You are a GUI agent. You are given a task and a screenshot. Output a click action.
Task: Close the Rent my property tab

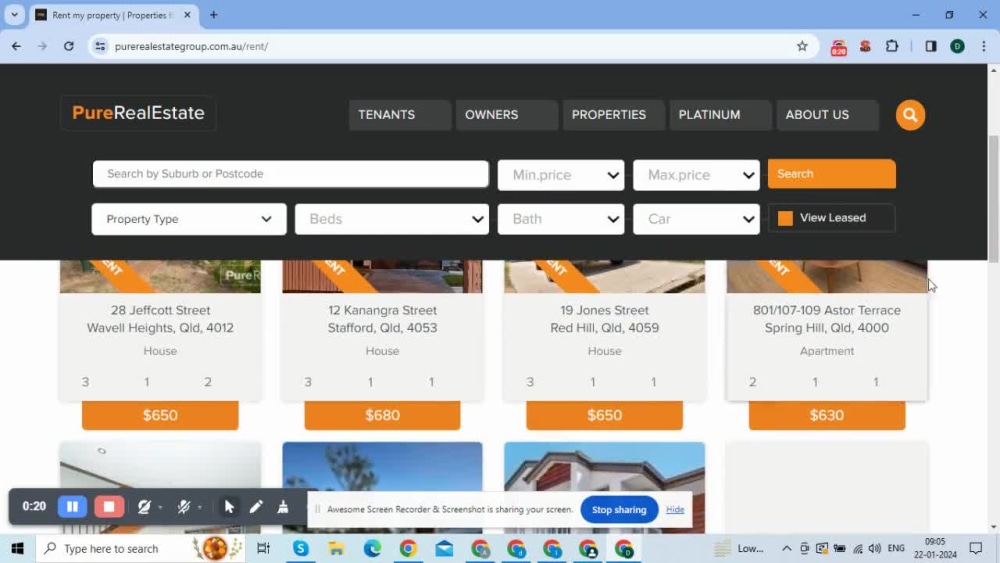(x=187, y=15)
